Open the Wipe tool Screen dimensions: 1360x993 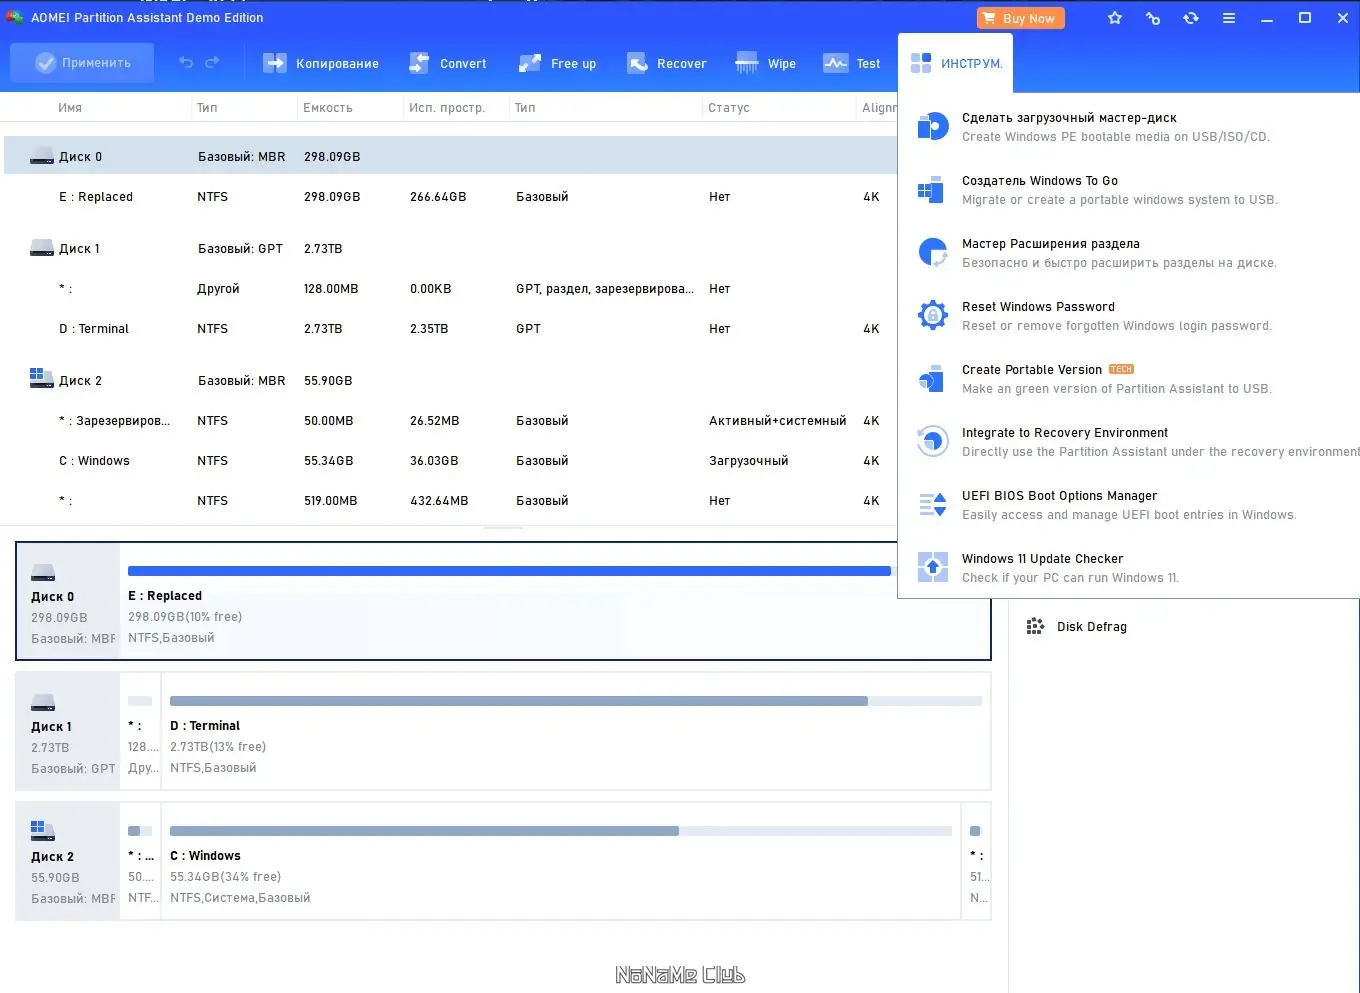[x=766, y=63]
